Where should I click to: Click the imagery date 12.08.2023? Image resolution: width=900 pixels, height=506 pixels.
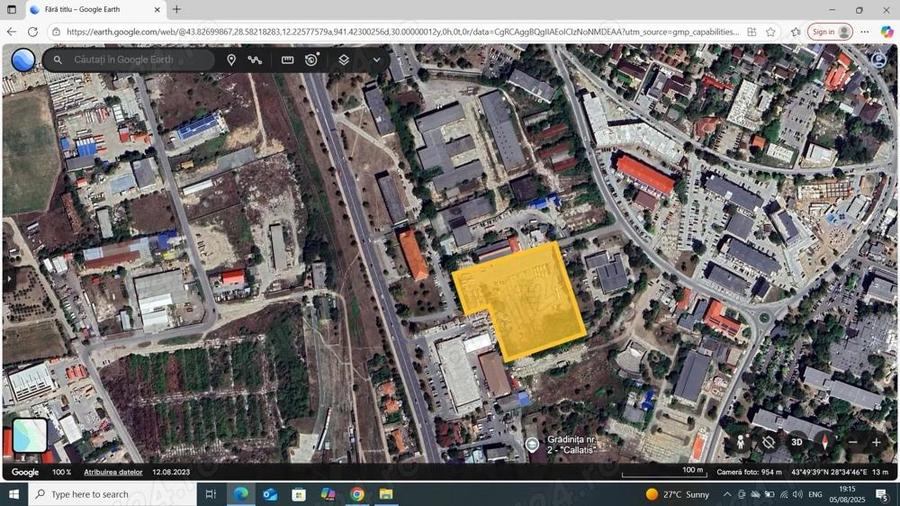171,472
